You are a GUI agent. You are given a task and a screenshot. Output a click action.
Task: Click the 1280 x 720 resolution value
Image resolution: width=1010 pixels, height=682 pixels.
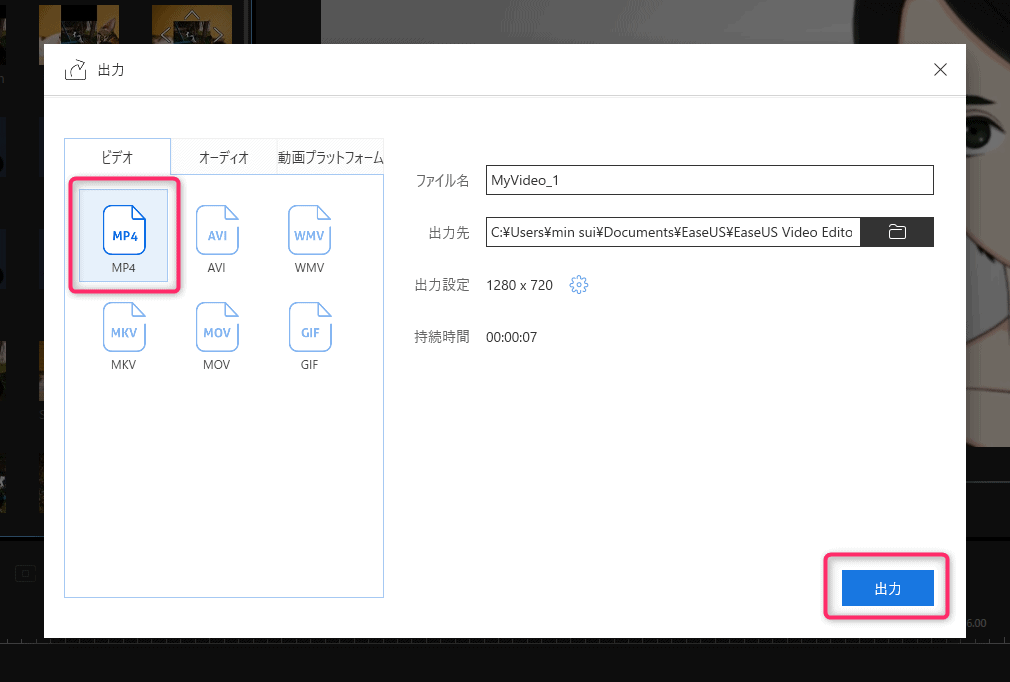[519, 285]
